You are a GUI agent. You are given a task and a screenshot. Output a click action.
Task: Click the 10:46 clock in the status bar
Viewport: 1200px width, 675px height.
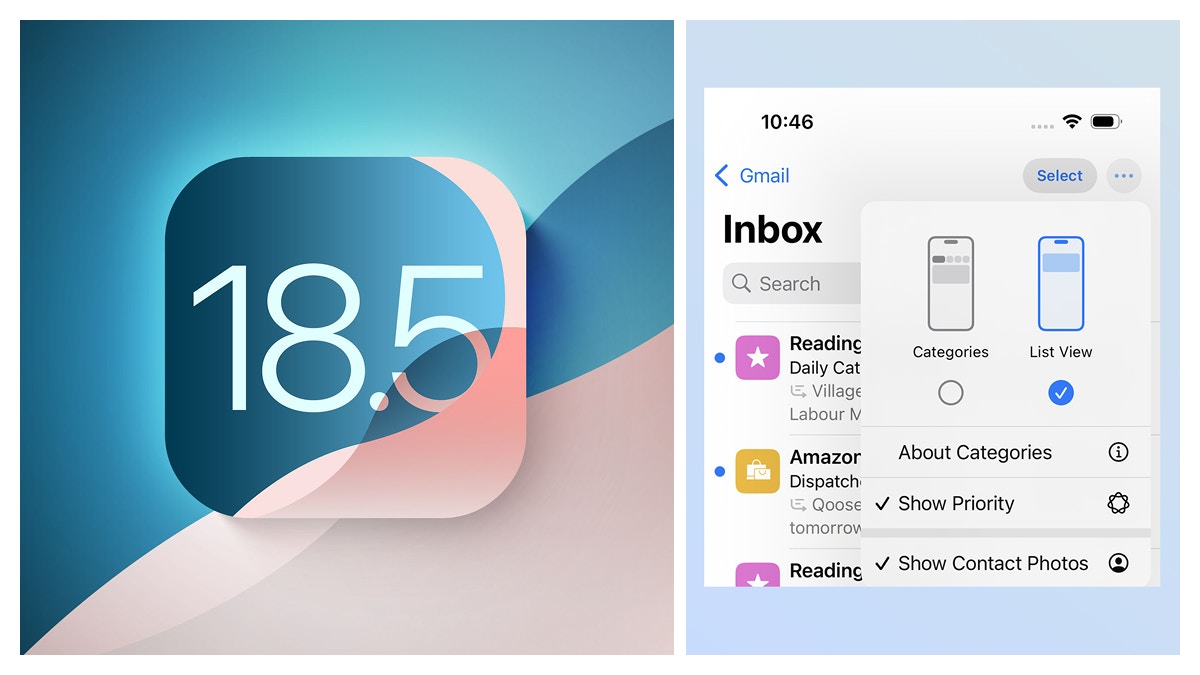(787, 122)
